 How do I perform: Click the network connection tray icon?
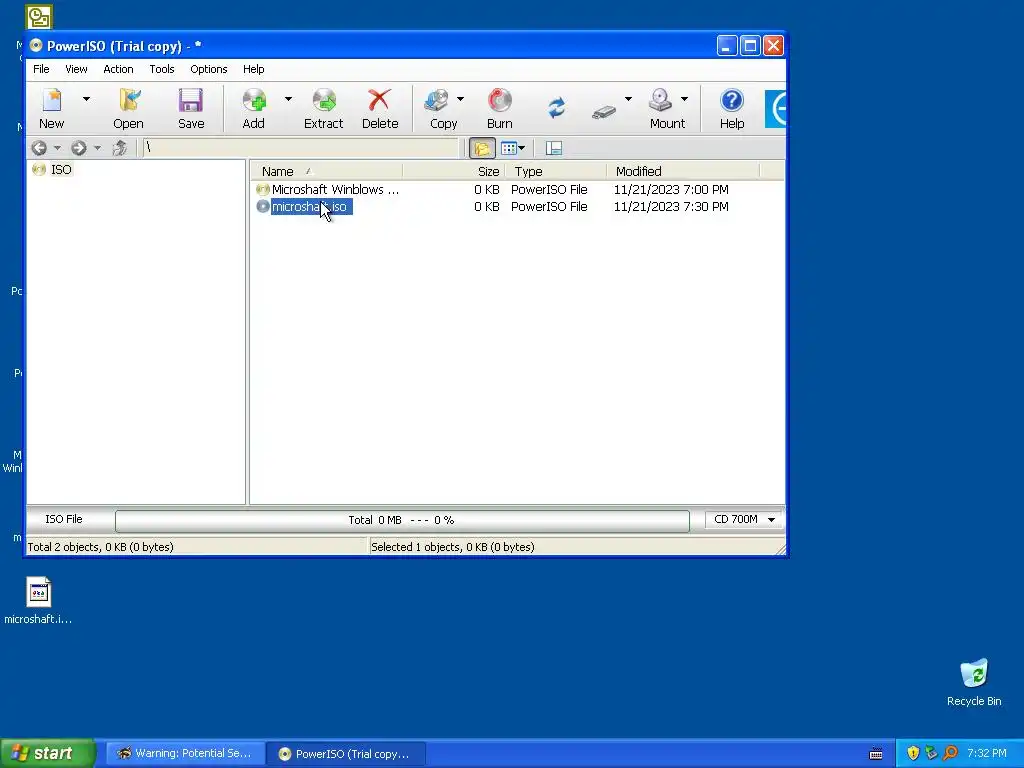[x=931, y=753]
